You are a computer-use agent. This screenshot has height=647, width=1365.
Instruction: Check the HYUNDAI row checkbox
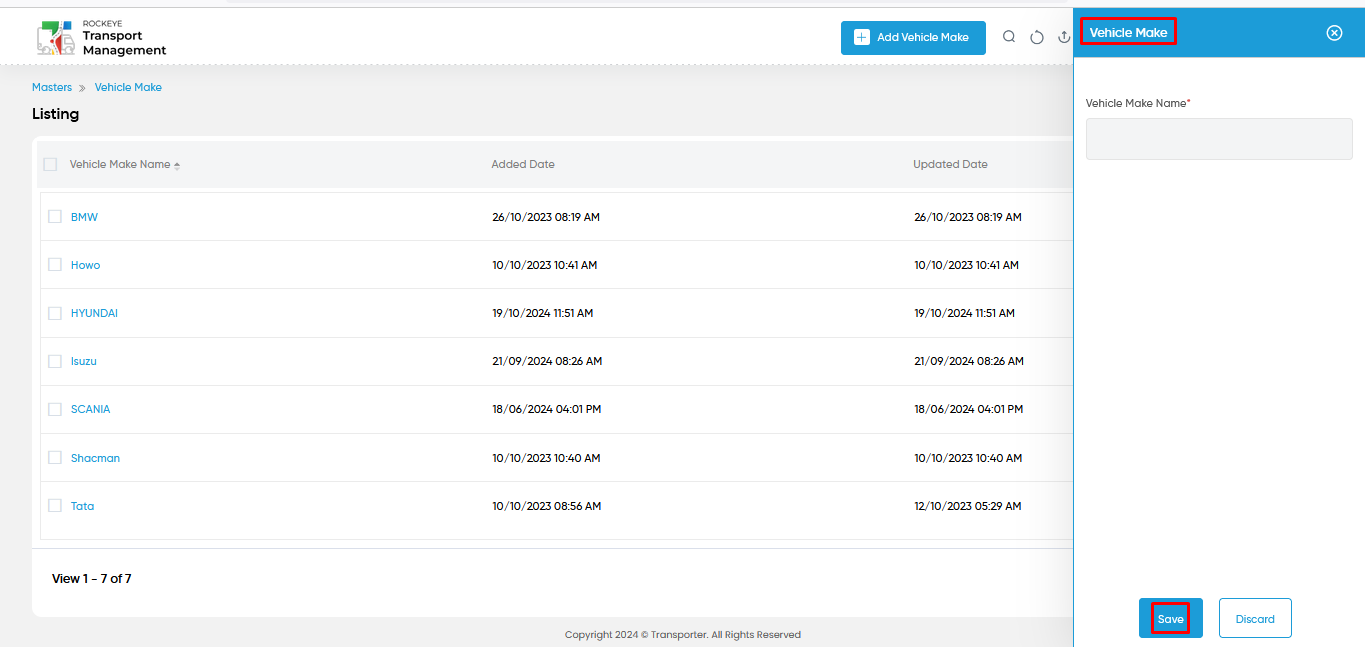pos(55,313)
